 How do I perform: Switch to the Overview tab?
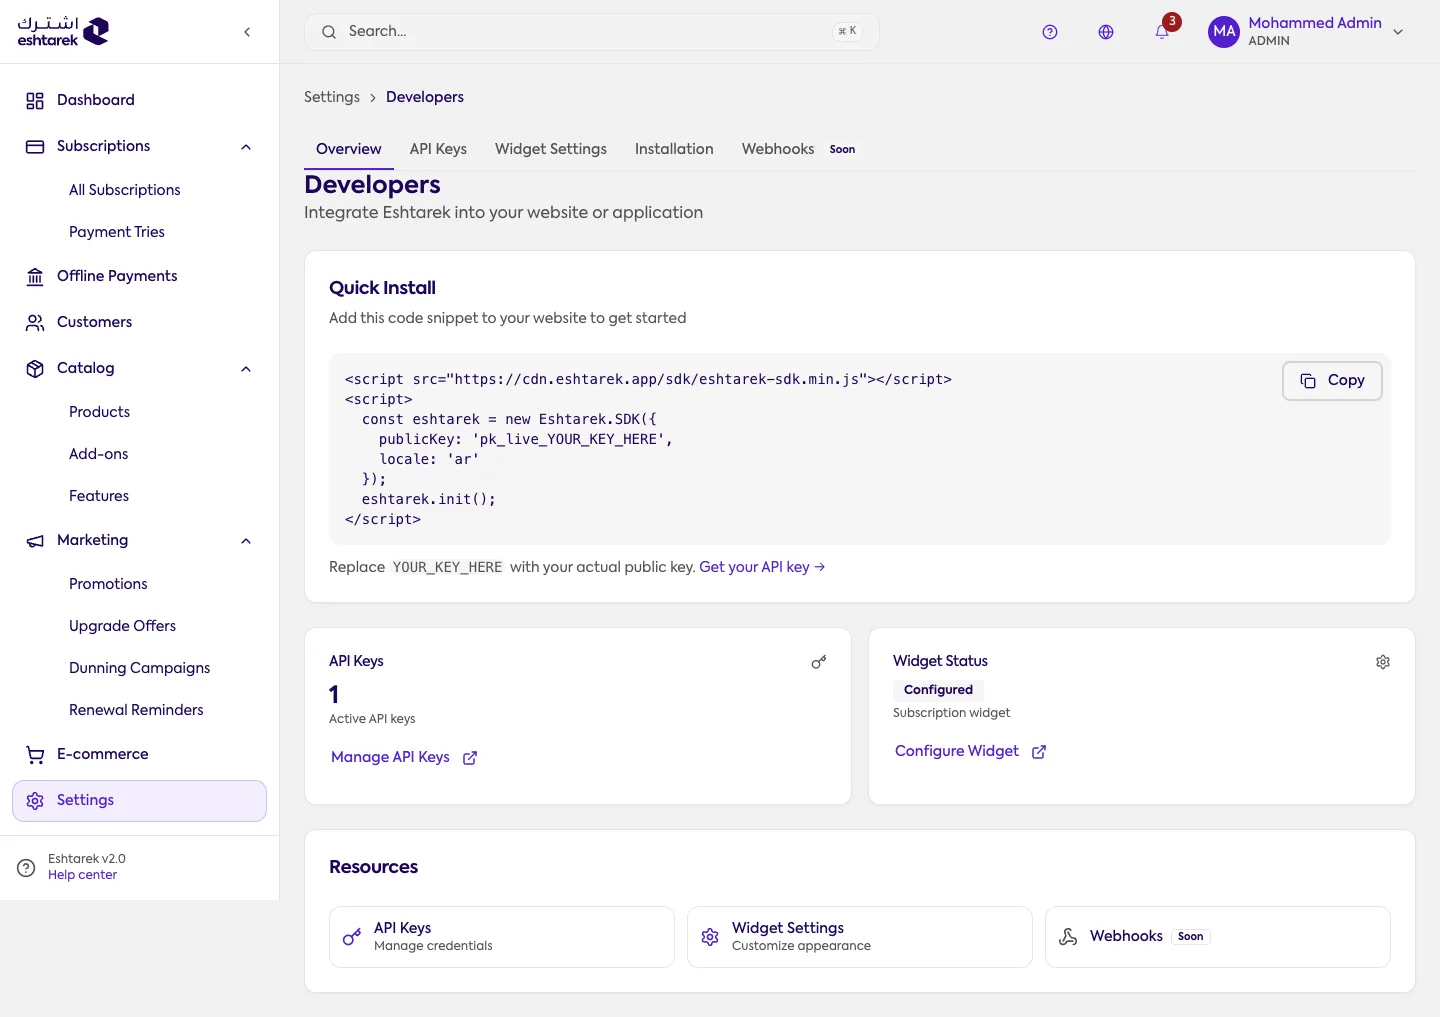click(349, 149)
